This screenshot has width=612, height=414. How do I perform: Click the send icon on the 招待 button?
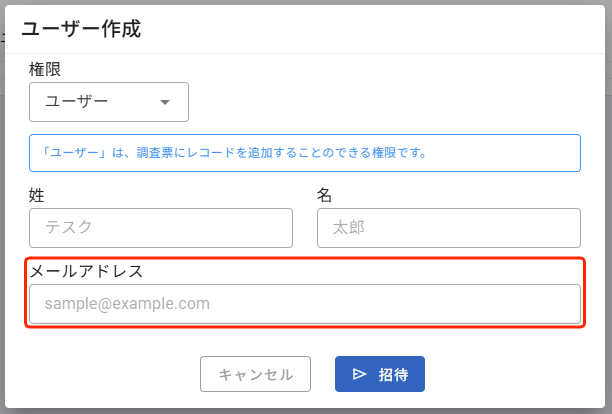point(360,375)
